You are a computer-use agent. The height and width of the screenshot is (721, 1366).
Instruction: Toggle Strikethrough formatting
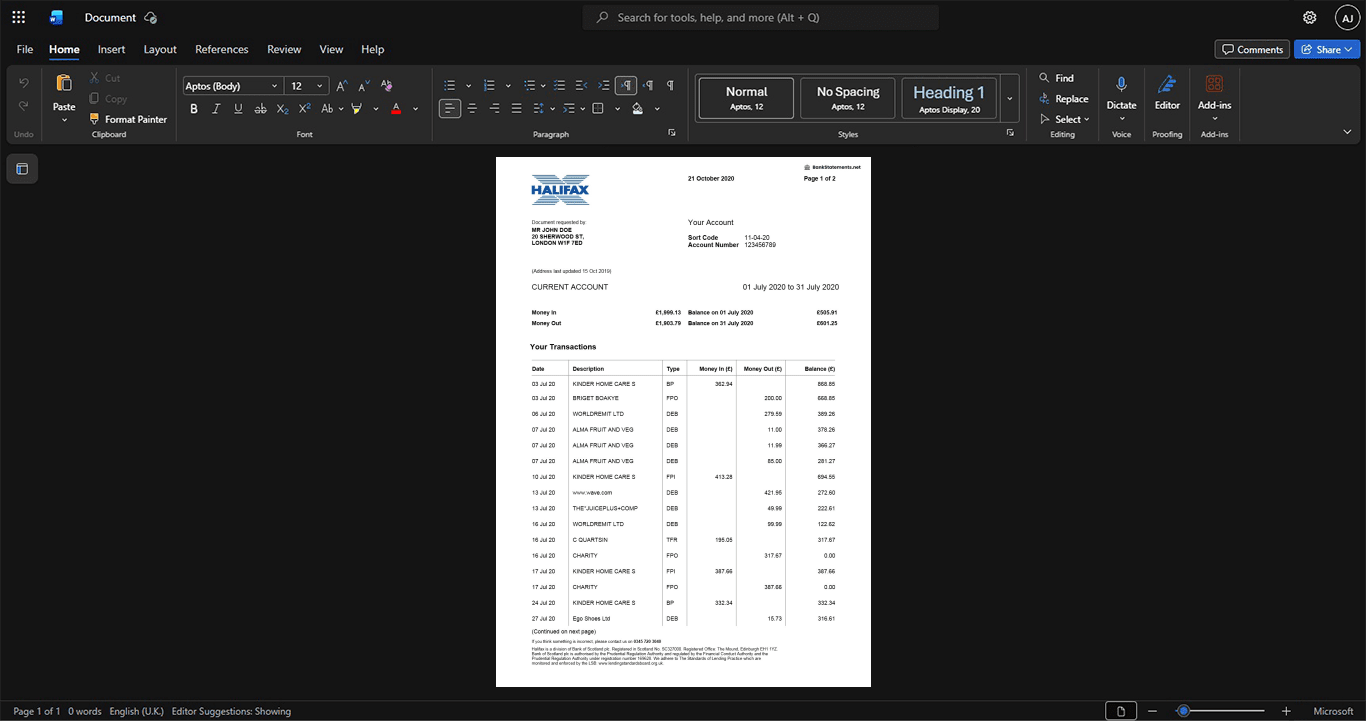(x=260, y=108)
